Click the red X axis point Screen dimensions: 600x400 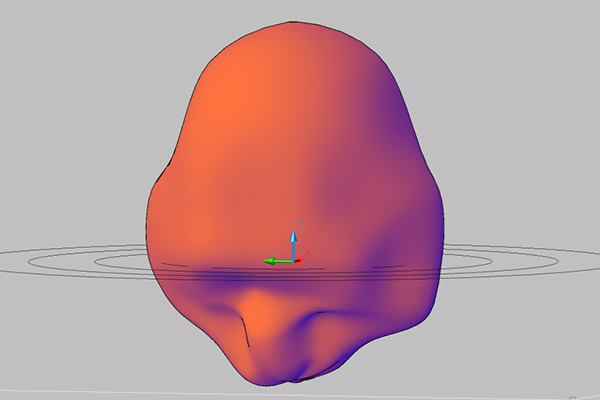pyautogui.click(x=297, y=261)
